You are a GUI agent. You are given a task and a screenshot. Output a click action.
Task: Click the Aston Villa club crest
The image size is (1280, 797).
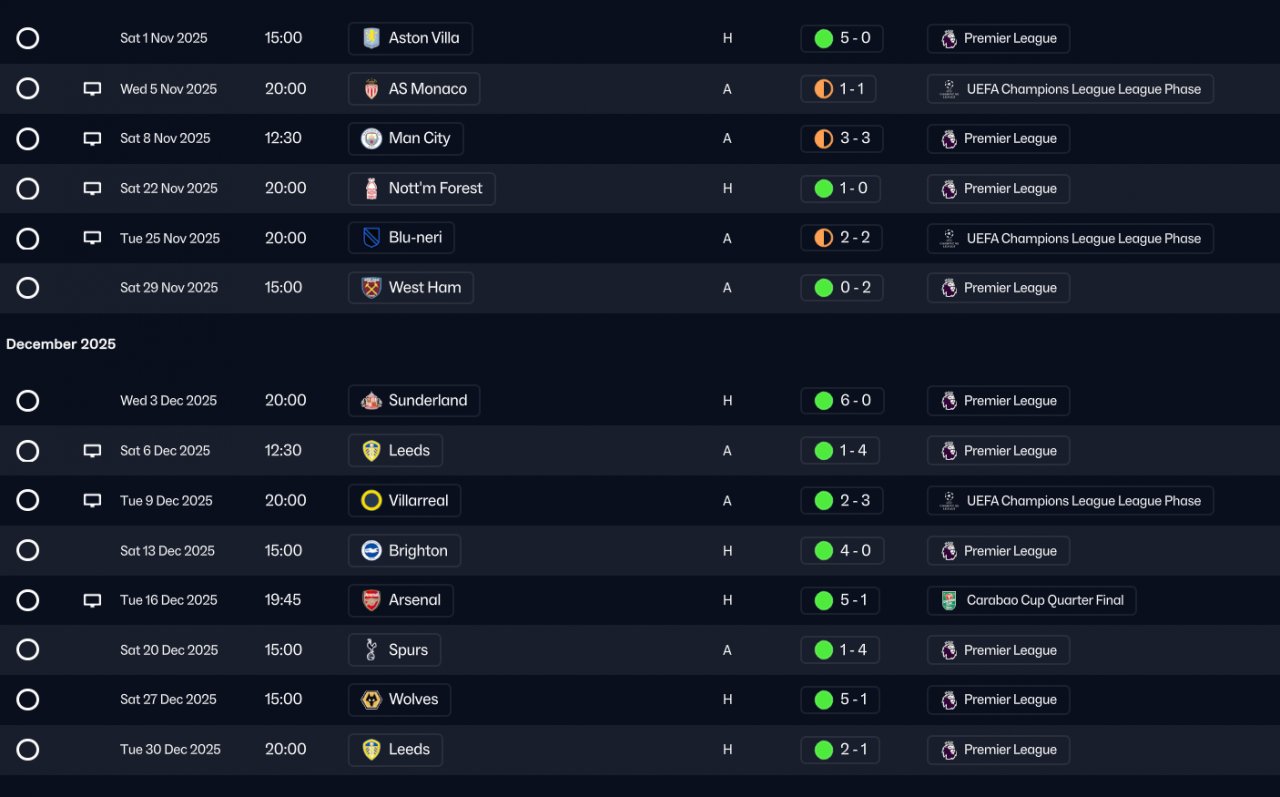[x=371, y=39]
